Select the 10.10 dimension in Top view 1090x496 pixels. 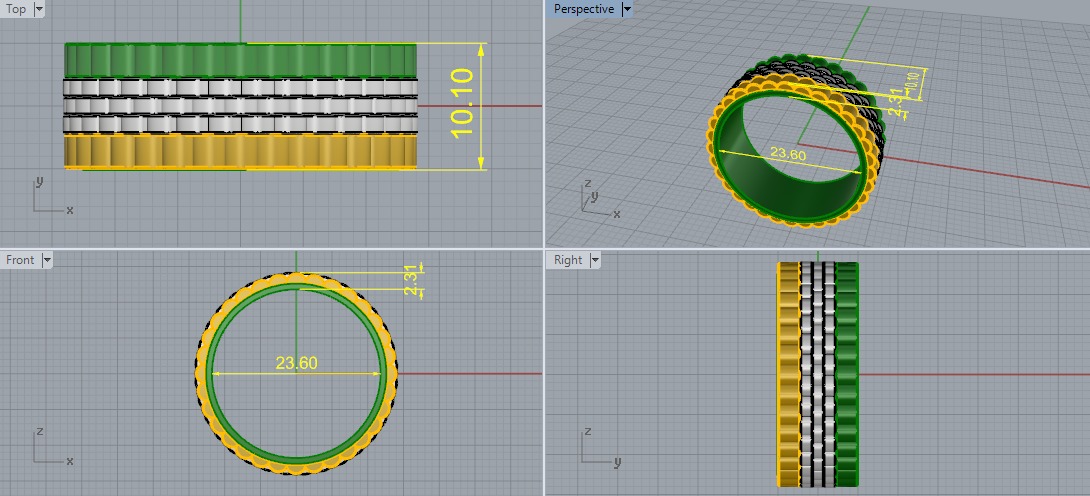(x=462, y=102)
